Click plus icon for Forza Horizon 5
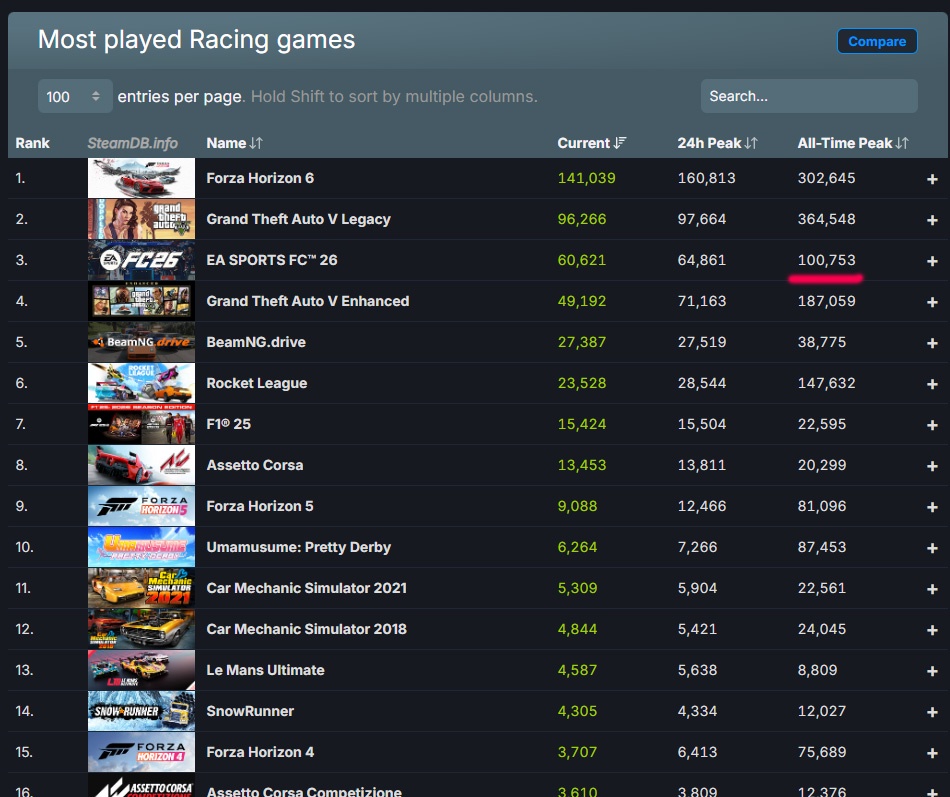 (932, 507)
